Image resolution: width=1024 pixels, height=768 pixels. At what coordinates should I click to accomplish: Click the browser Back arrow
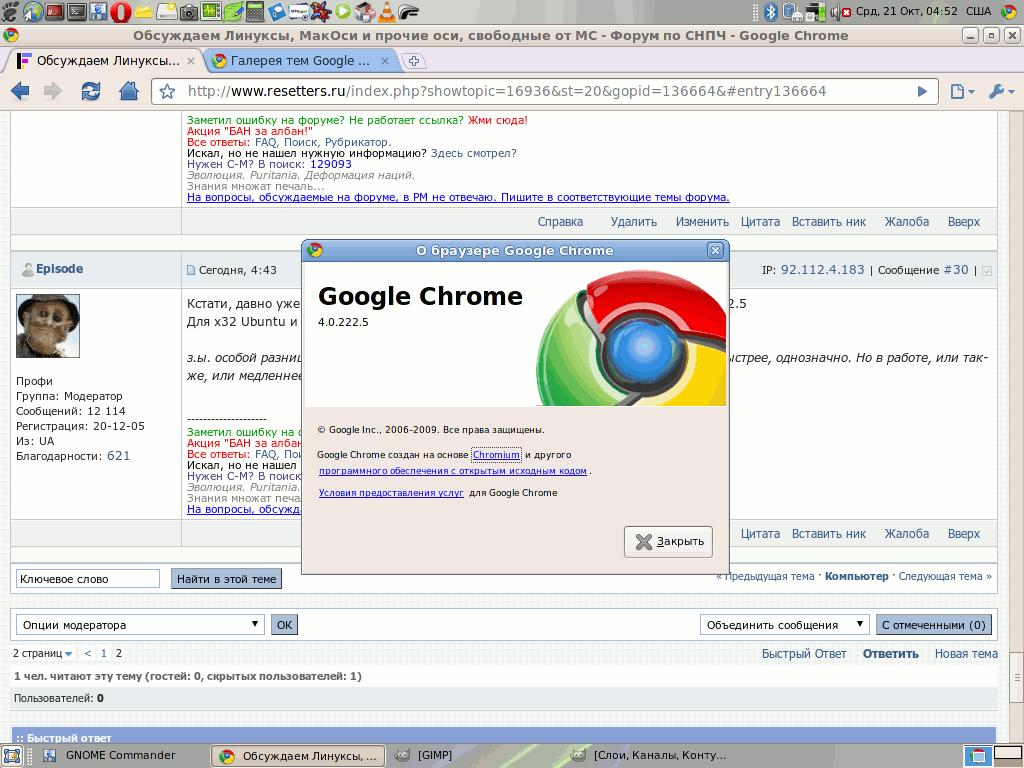coord(20,91)
